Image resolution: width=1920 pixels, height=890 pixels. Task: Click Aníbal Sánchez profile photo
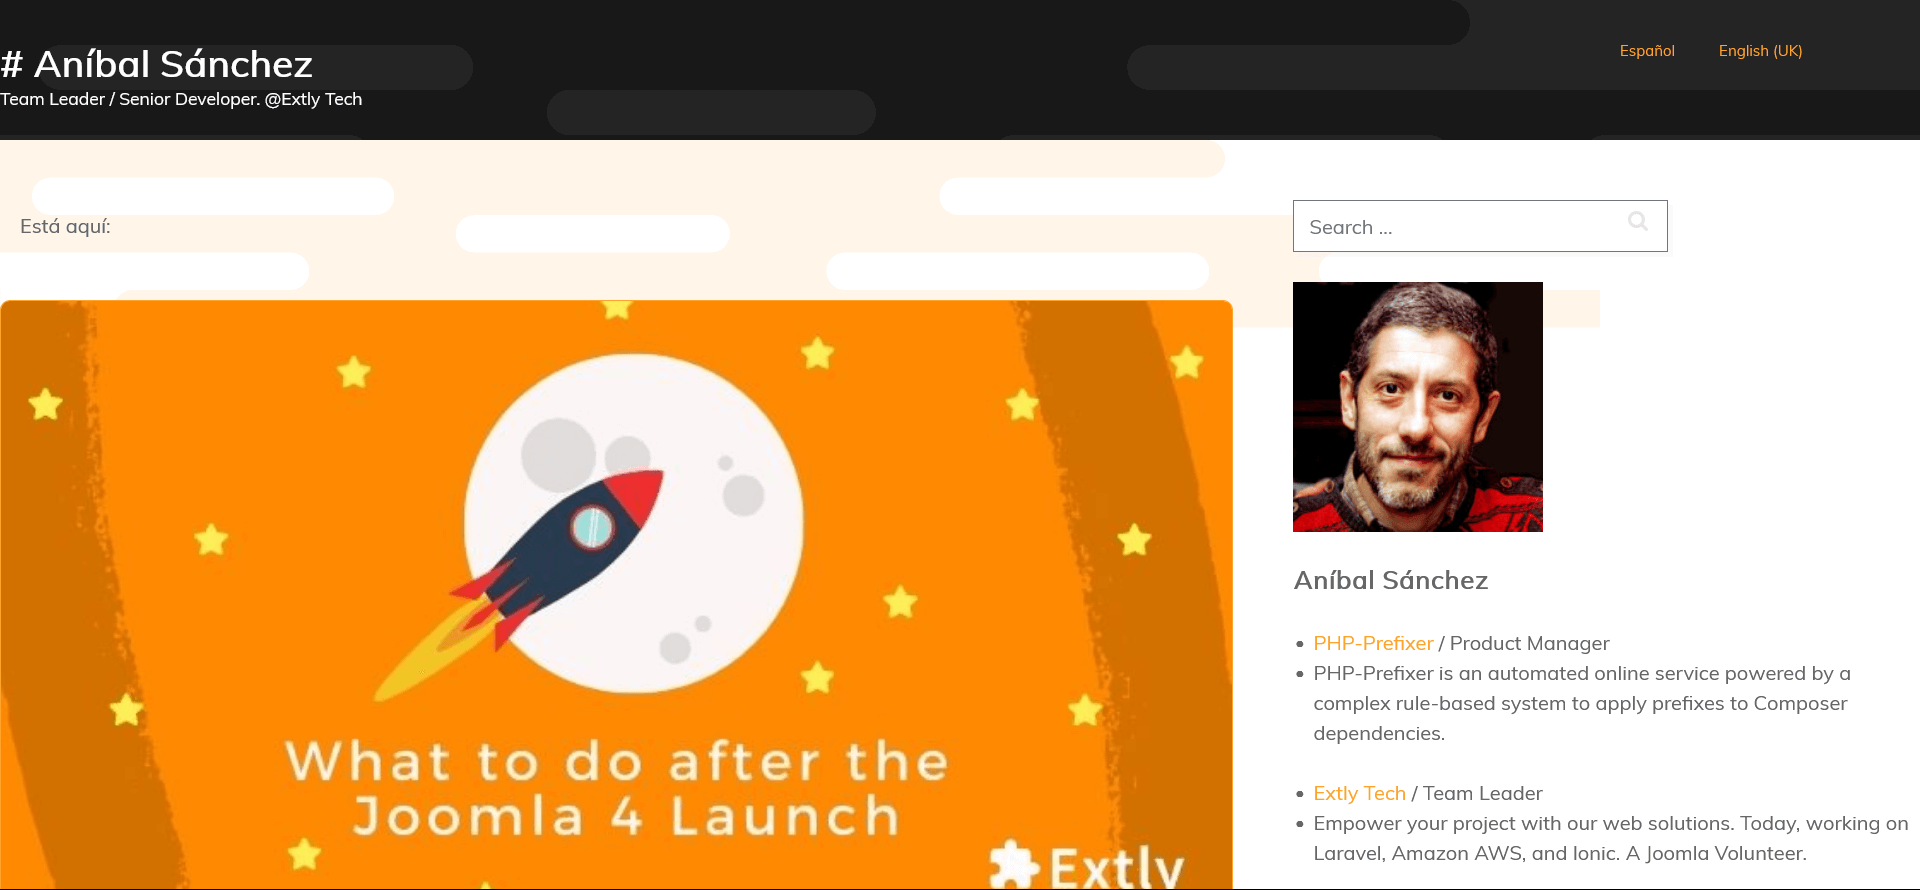[x=1417, y=407]
